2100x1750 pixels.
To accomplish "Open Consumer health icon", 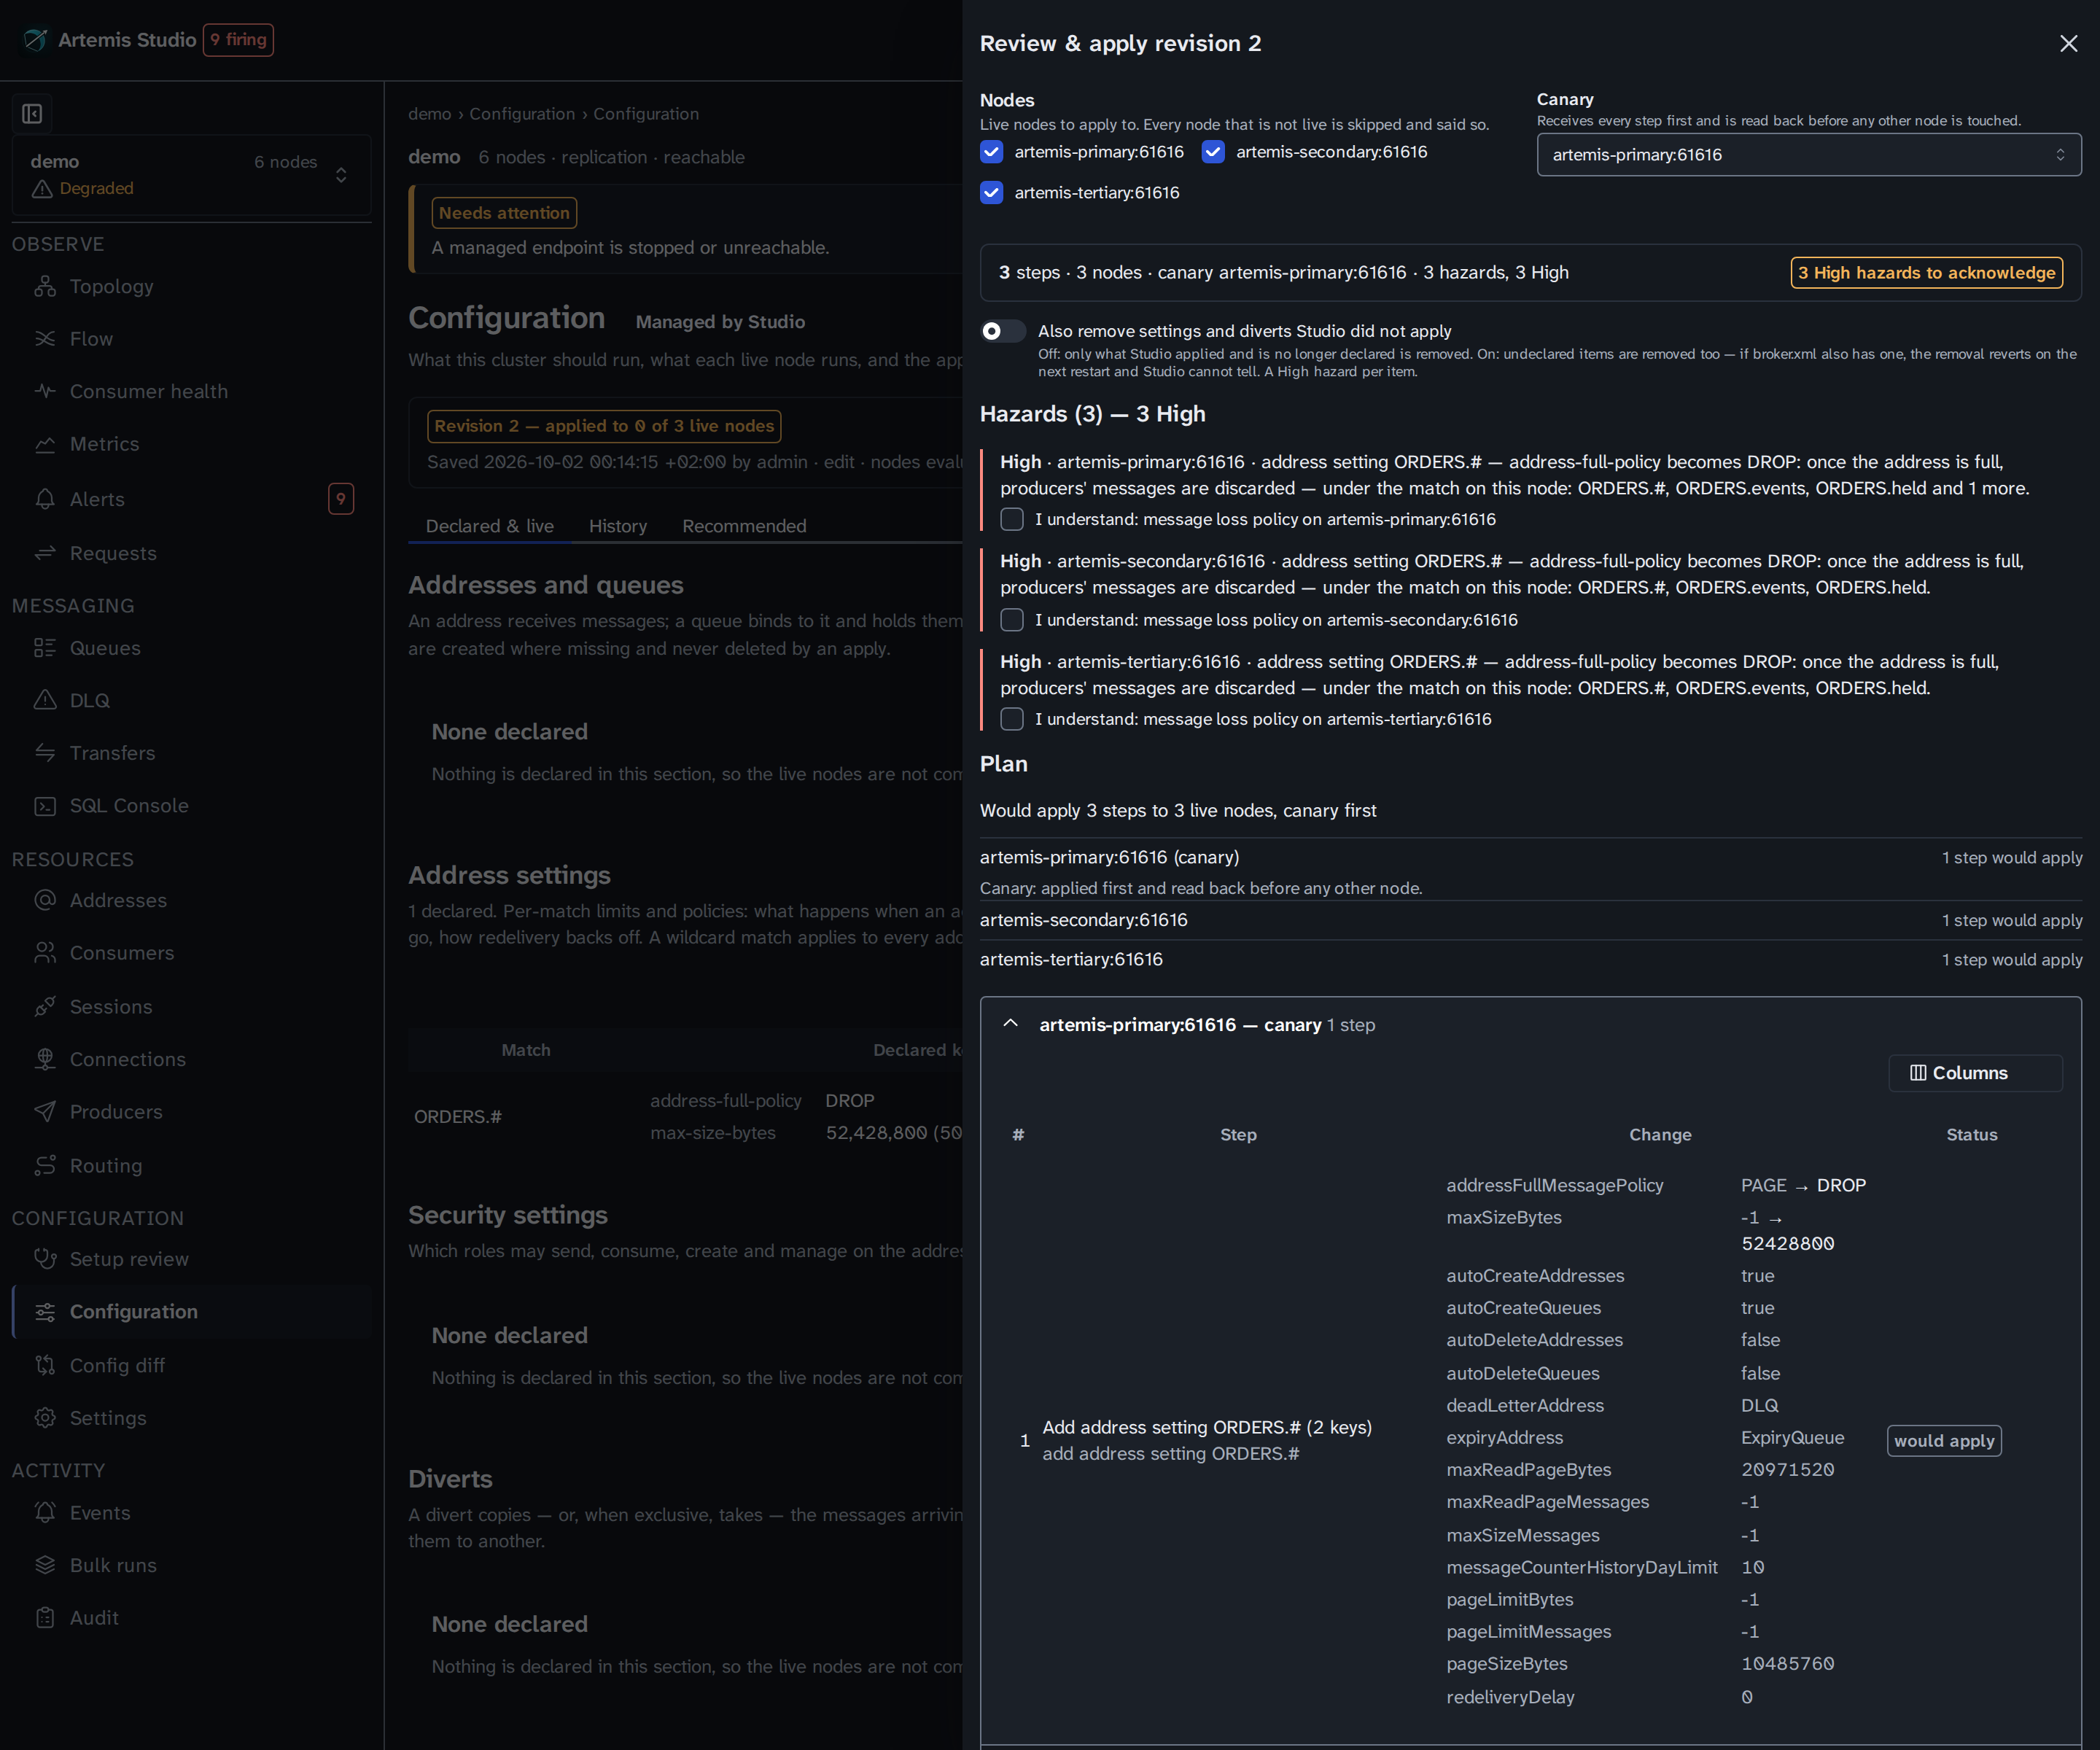I will 45,391.
